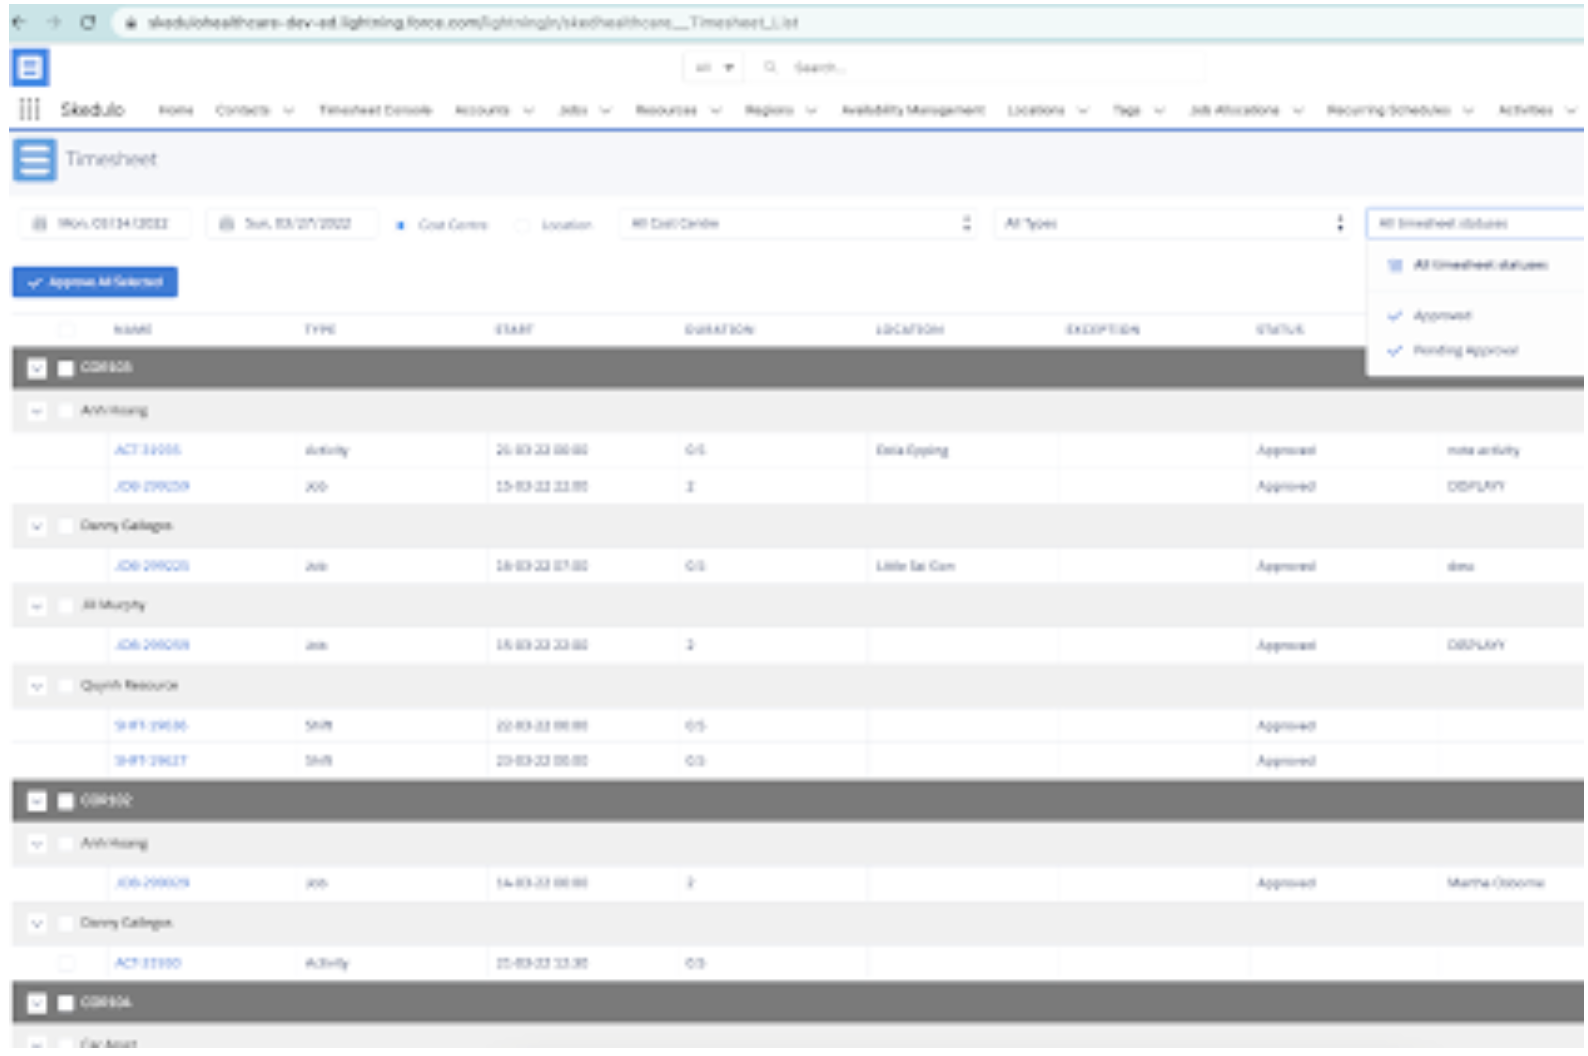Reload the page with the refresh icon

point(88,22)
